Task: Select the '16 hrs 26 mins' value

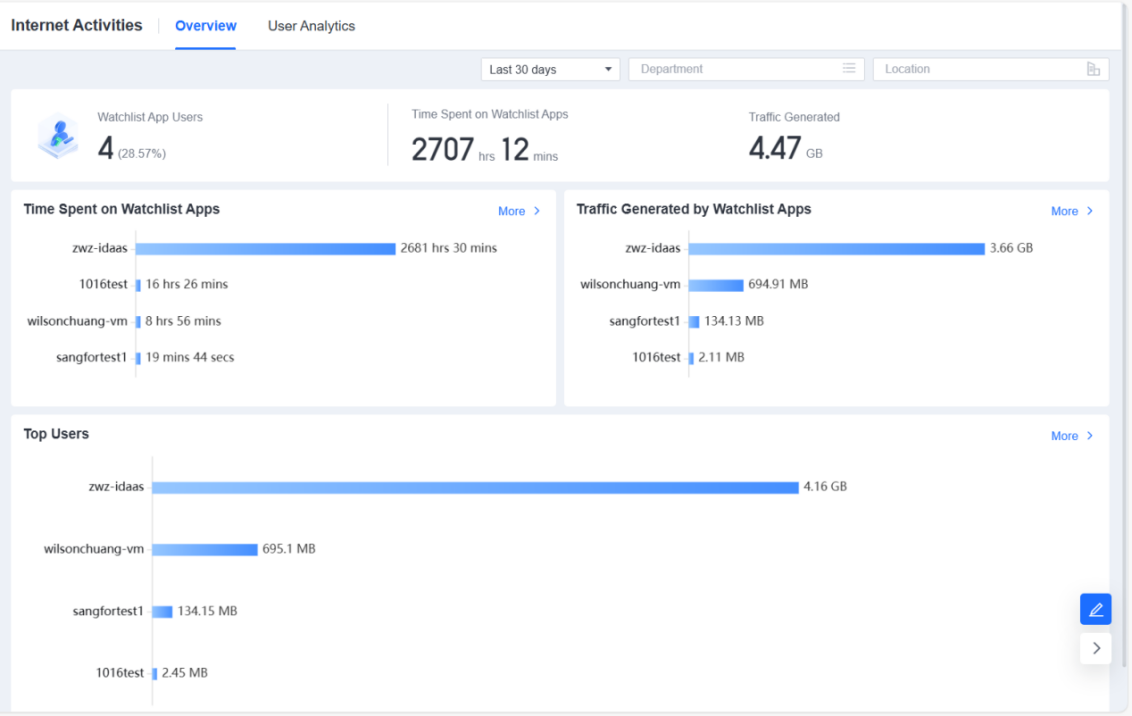Action: (x=187, y=284)
